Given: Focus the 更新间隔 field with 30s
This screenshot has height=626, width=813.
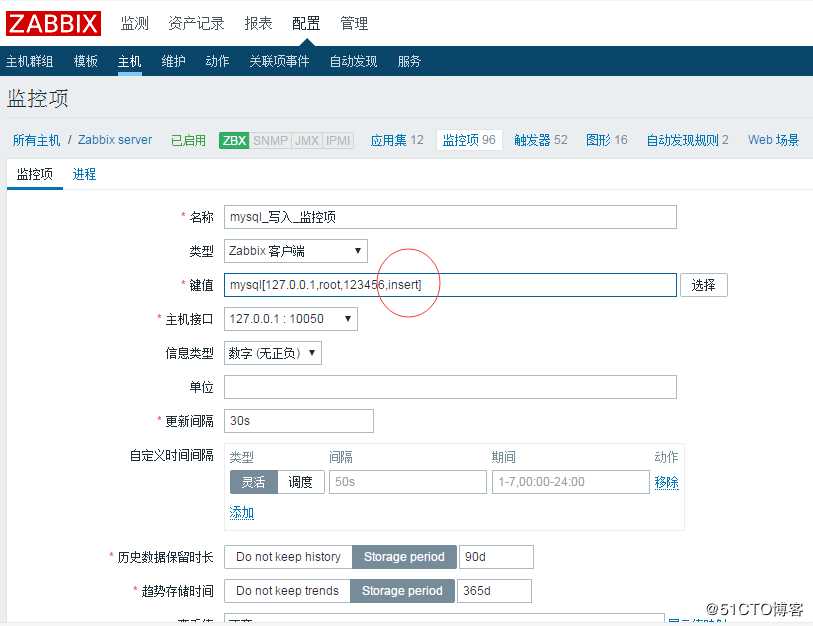Looking at the screenshot, I should point(299,421).
